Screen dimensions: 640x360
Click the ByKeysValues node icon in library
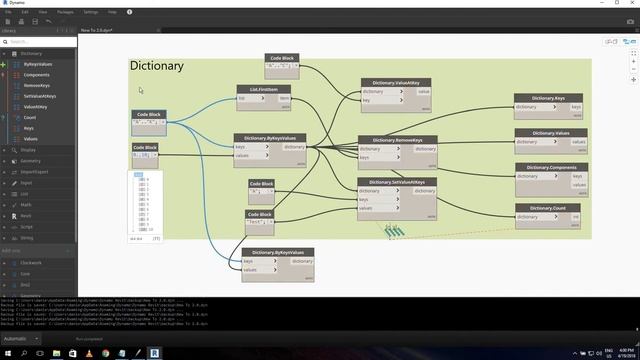[17, 64]
